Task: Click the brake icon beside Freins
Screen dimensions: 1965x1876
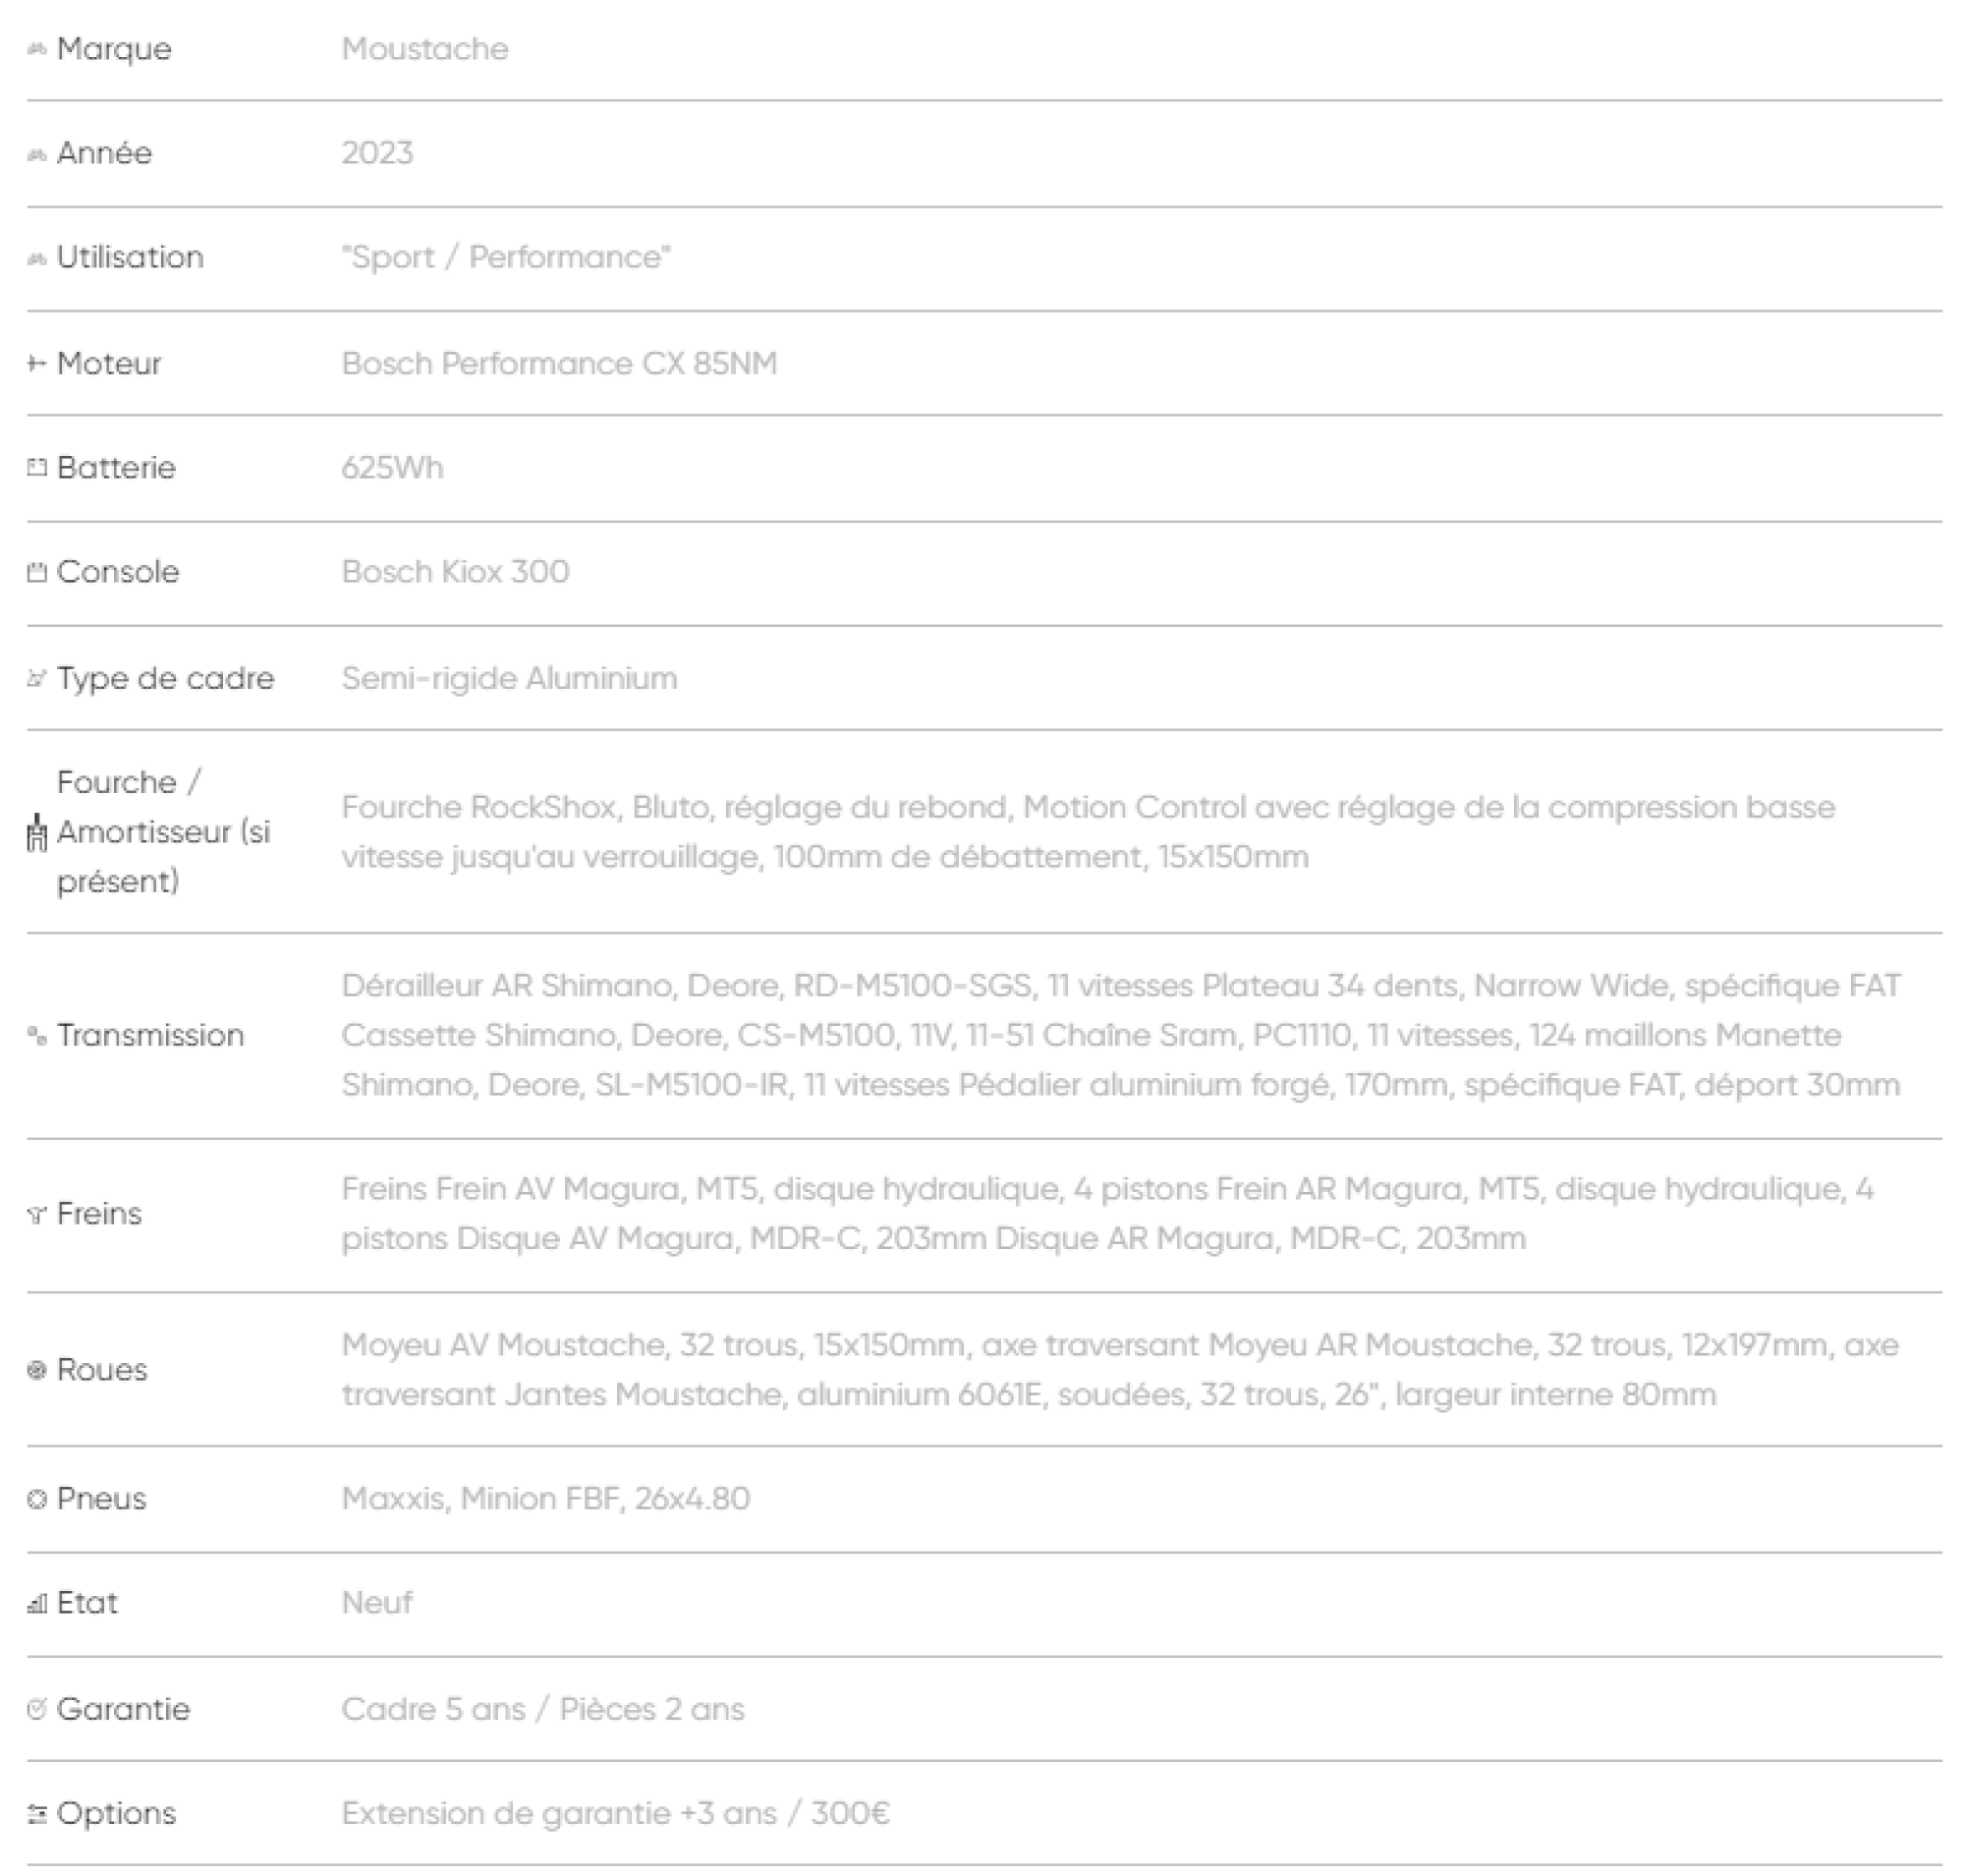Action: [x=37, y=1215]
